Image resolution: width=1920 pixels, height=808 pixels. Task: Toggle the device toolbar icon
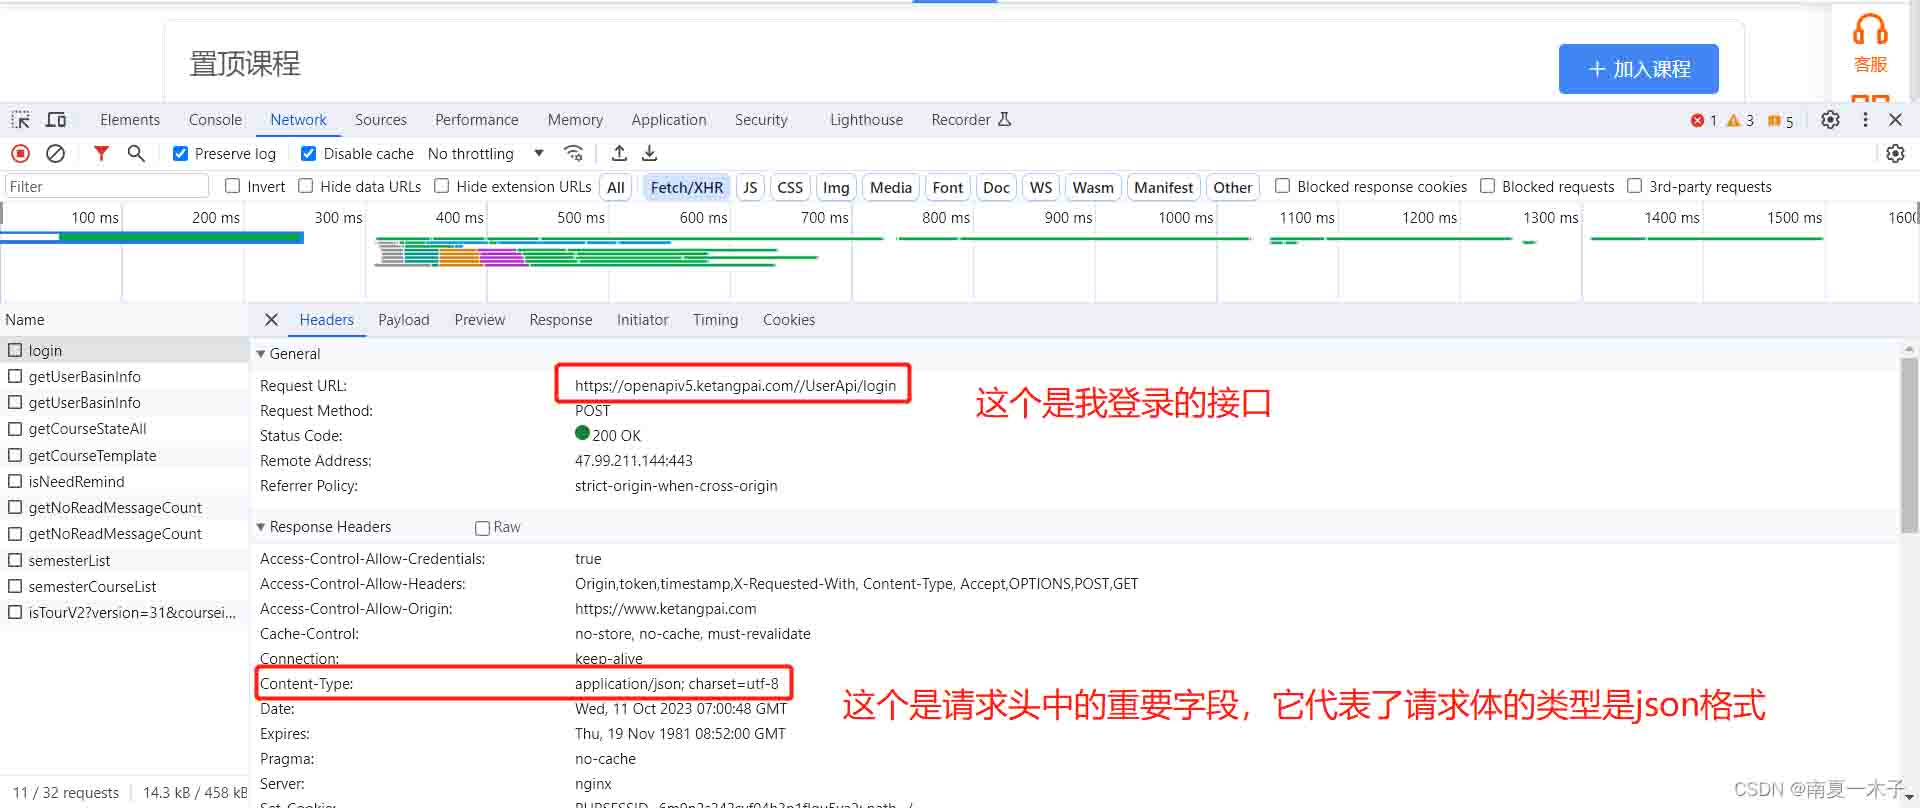coord(57,120)
